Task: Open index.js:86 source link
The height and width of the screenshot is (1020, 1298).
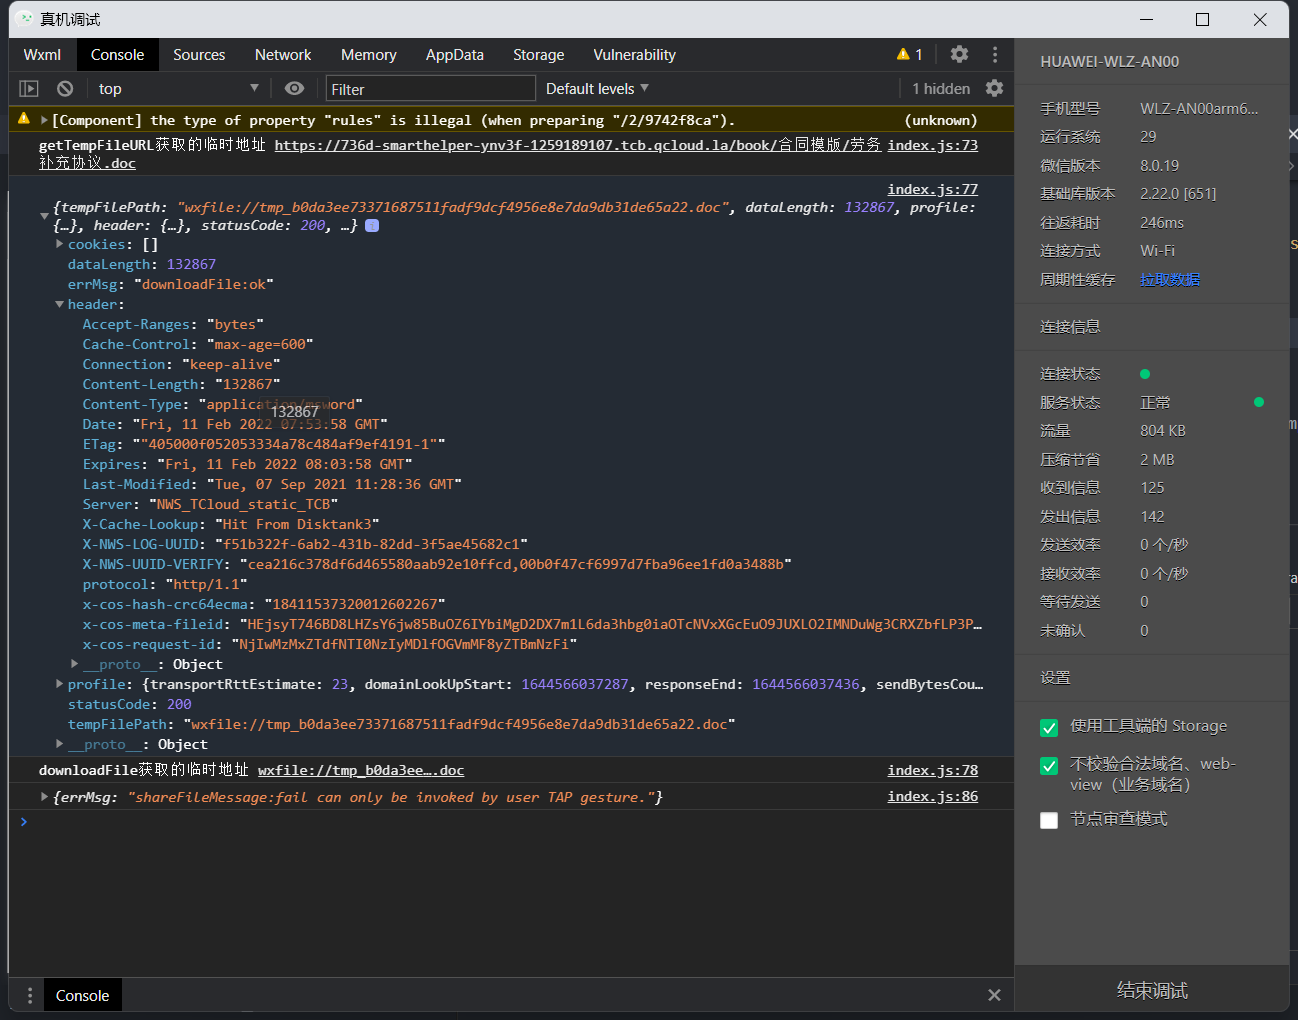Action: click(x=933, y=796)
